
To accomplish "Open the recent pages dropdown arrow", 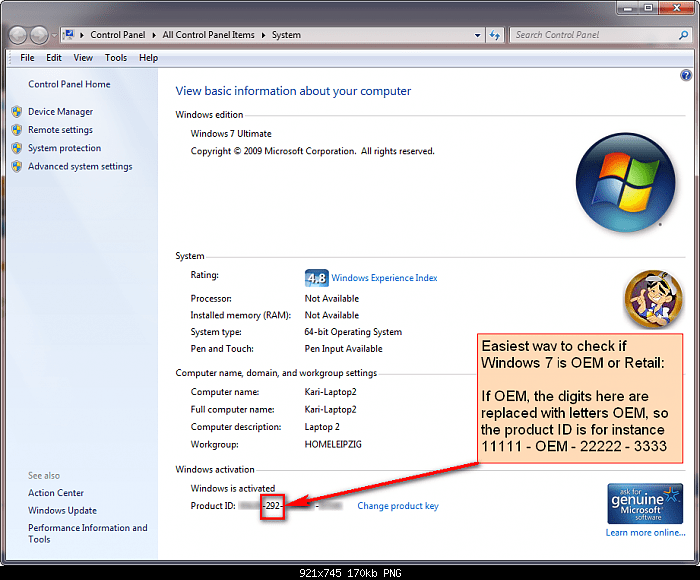I will click(54, 35).
